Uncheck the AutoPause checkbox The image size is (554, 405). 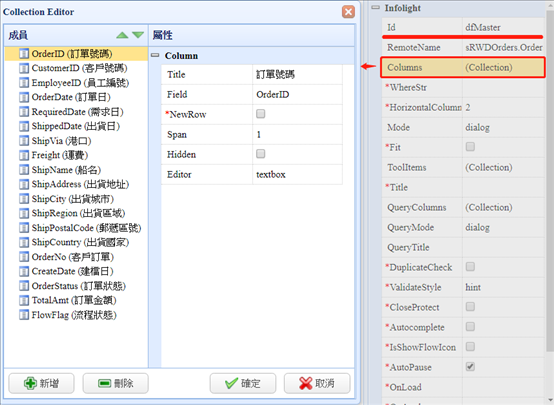point(470,366)
